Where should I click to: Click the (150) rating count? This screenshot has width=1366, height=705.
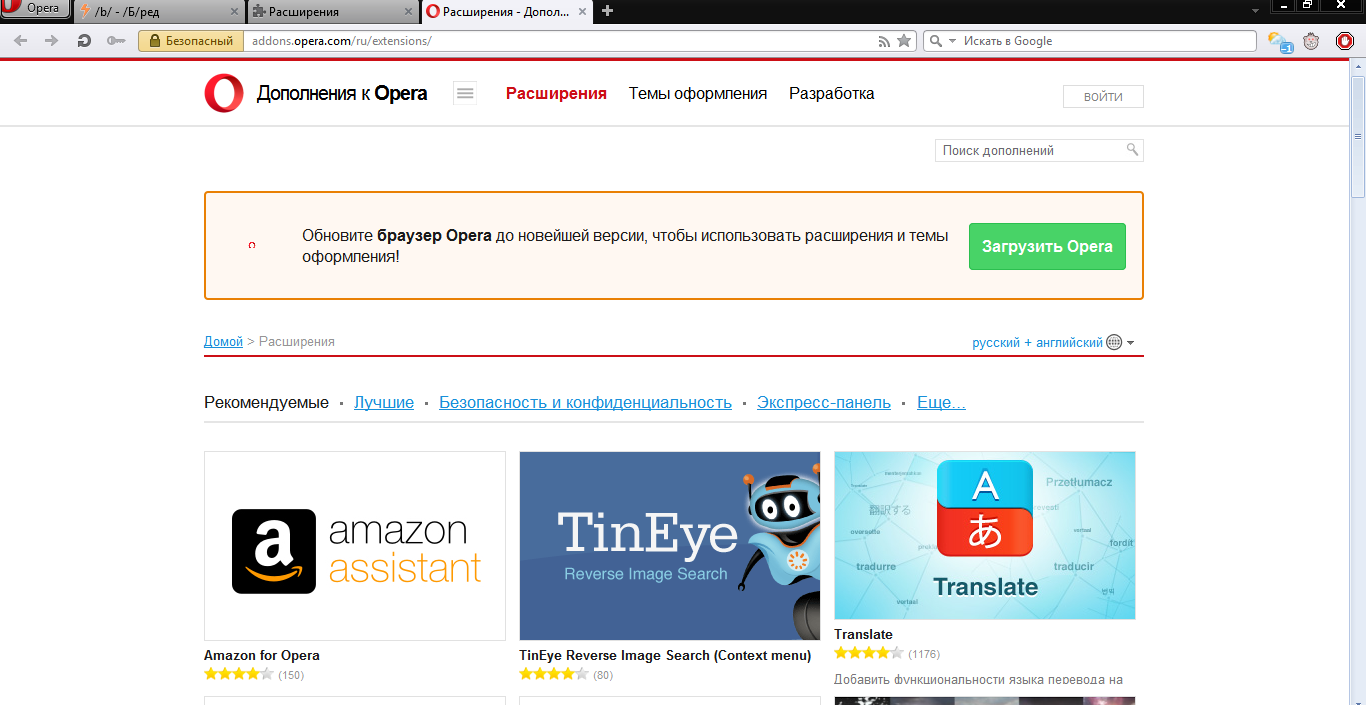291,675
